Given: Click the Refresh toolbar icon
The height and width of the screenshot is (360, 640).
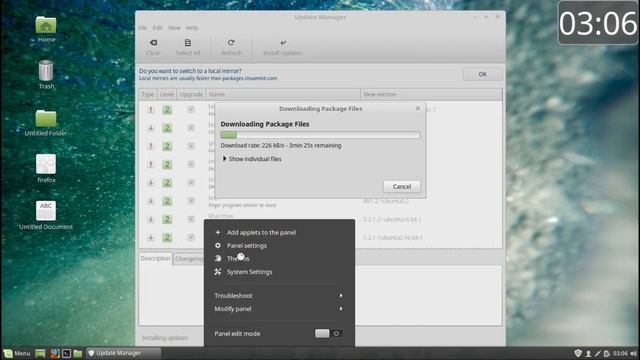Looking at the screenshot, I should 231,43.
